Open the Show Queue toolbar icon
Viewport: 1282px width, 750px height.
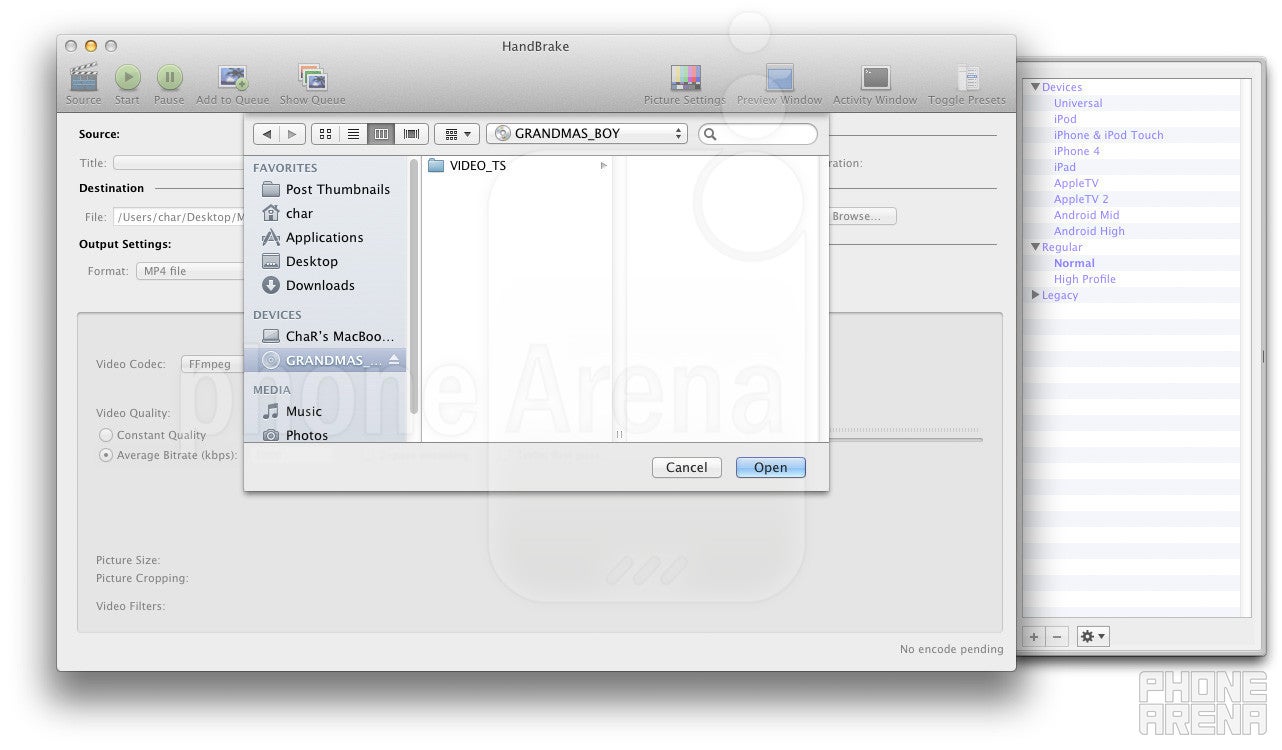(312, 77)
